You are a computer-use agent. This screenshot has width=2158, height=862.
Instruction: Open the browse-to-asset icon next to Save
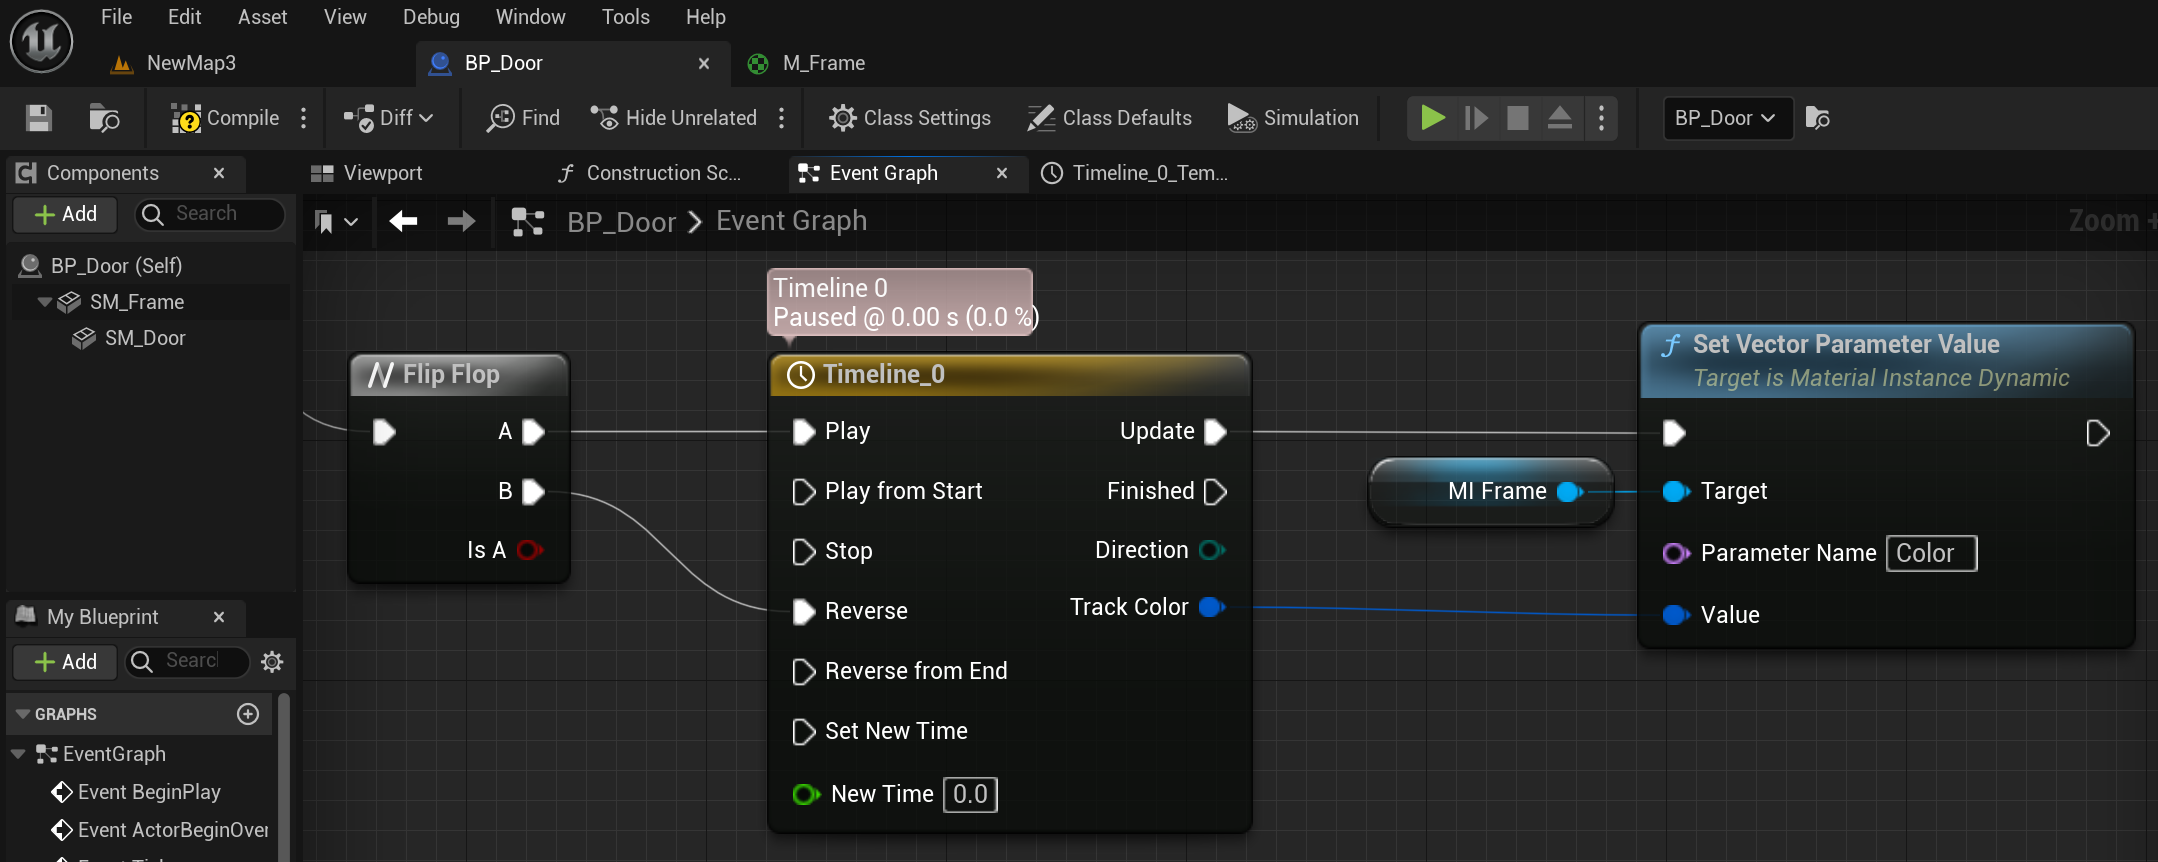(104, 118)
